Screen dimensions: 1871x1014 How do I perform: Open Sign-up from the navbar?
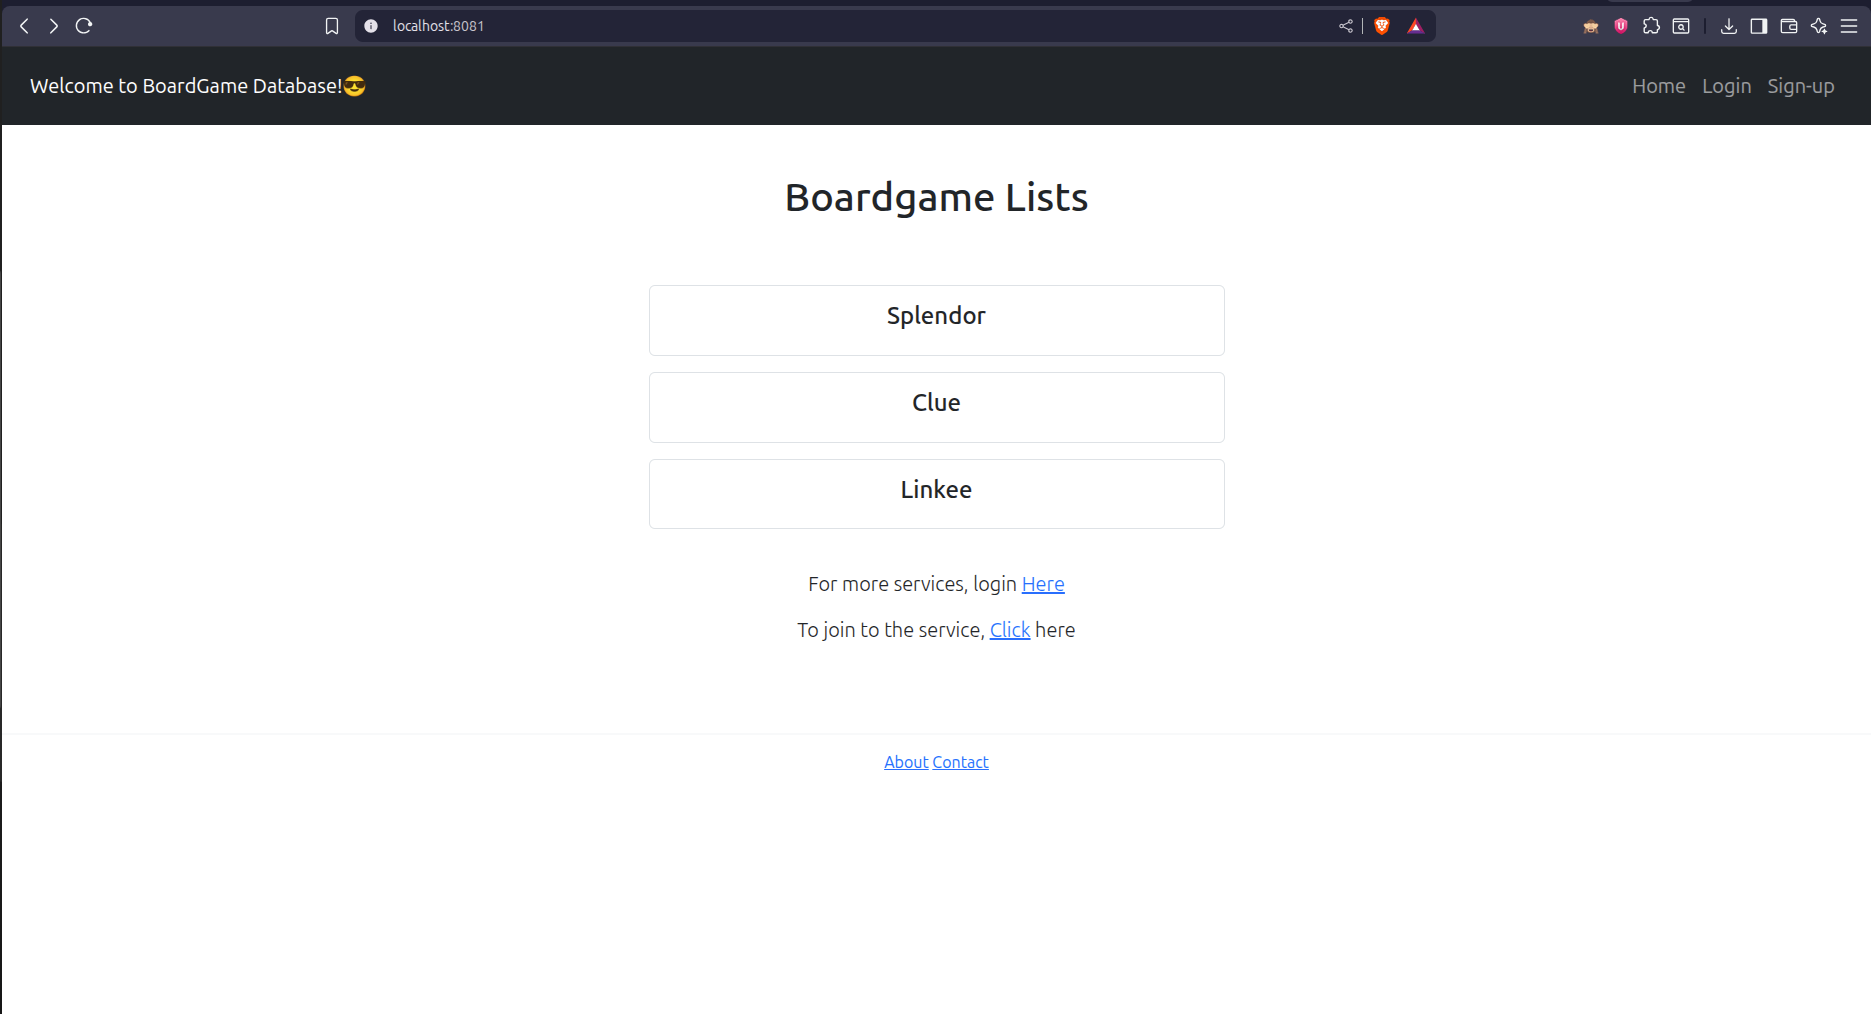click(x=1800, y=86)
